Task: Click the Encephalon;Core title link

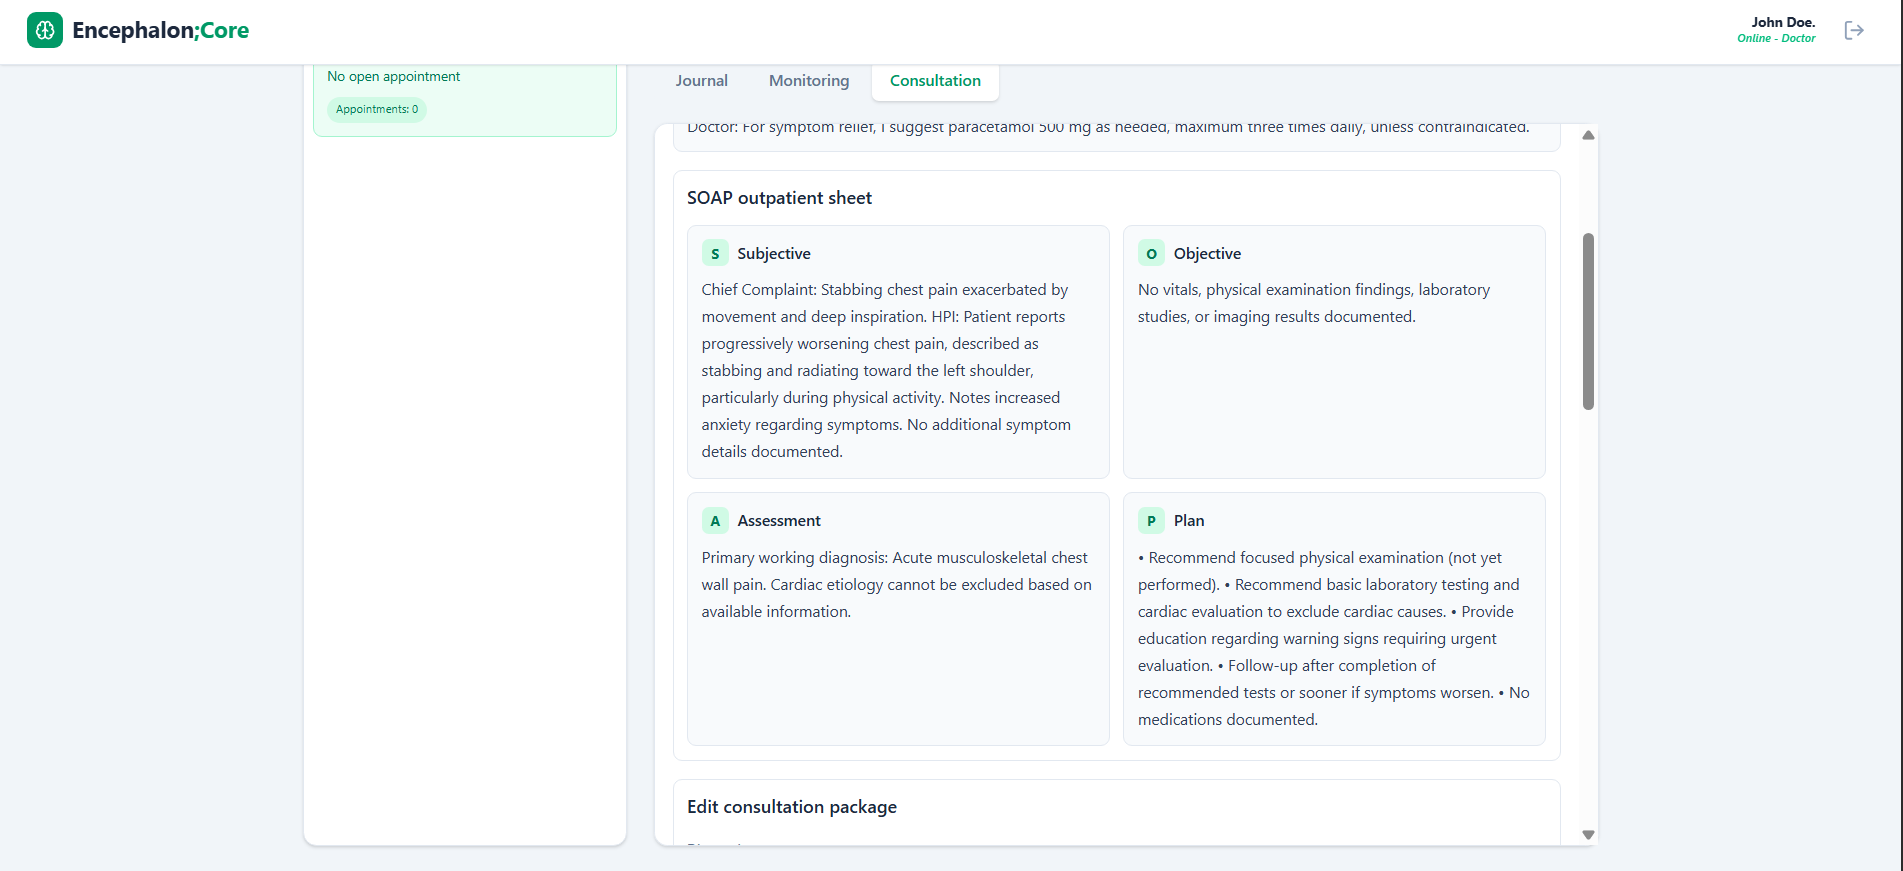Action: pyautogui.click(x=160, y=30)
